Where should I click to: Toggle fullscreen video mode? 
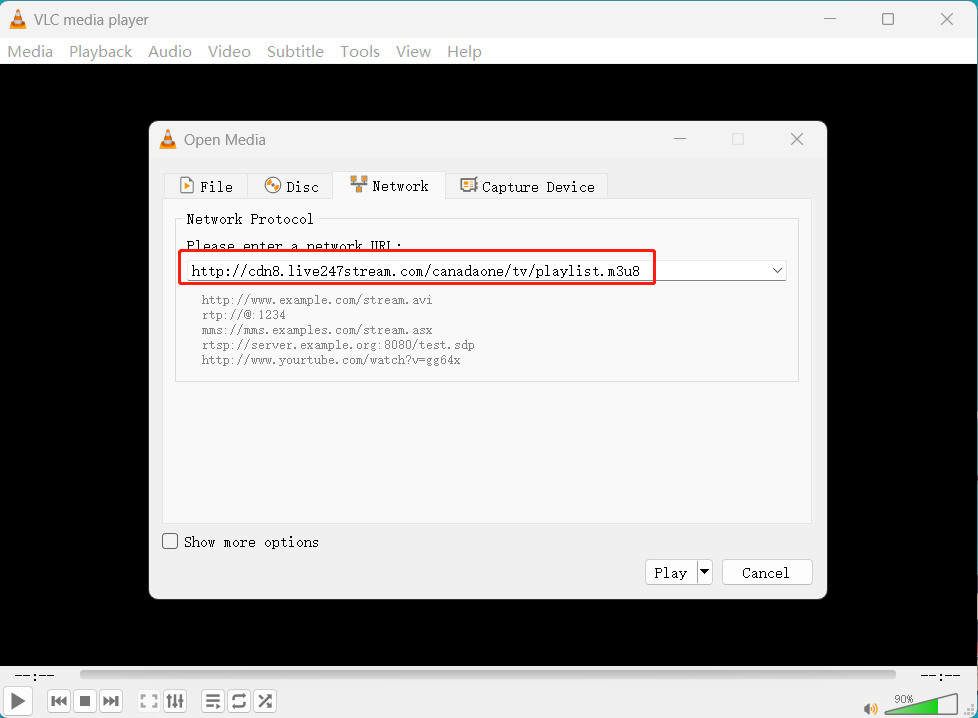point(149,701)
